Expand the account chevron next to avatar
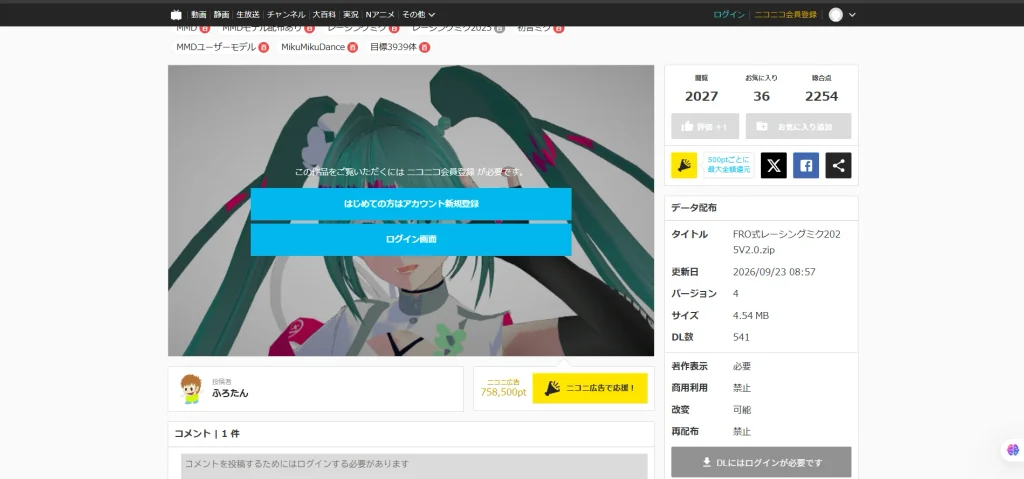Viewport: 1024px width, 479px height. pyautogui.click(x=852, y=15)
